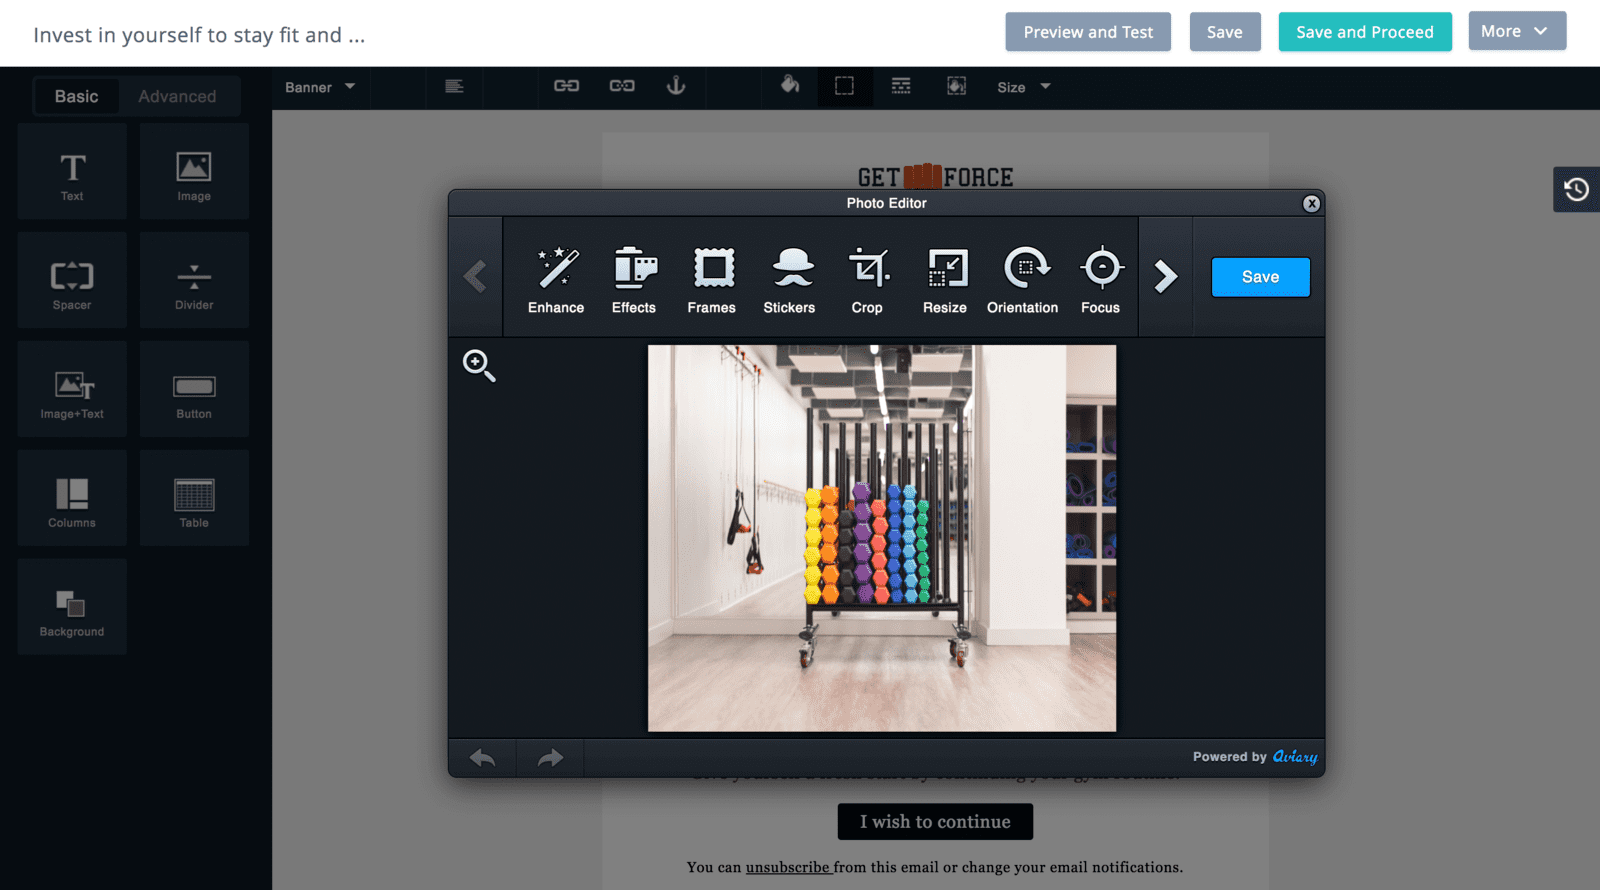Open the Enhance tool in Photo Editor
Image resolution: width=1600 pixels, height=890 pixels.
[556, 279]
